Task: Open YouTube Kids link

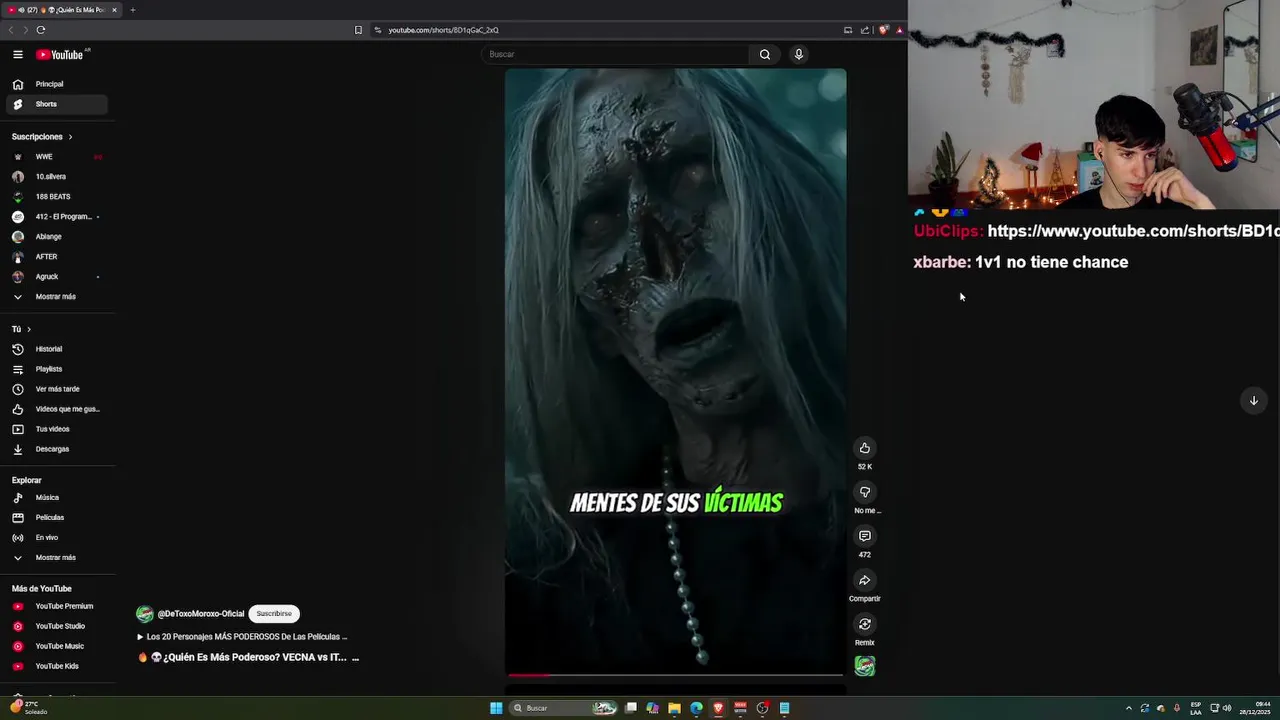Action: 56,666
